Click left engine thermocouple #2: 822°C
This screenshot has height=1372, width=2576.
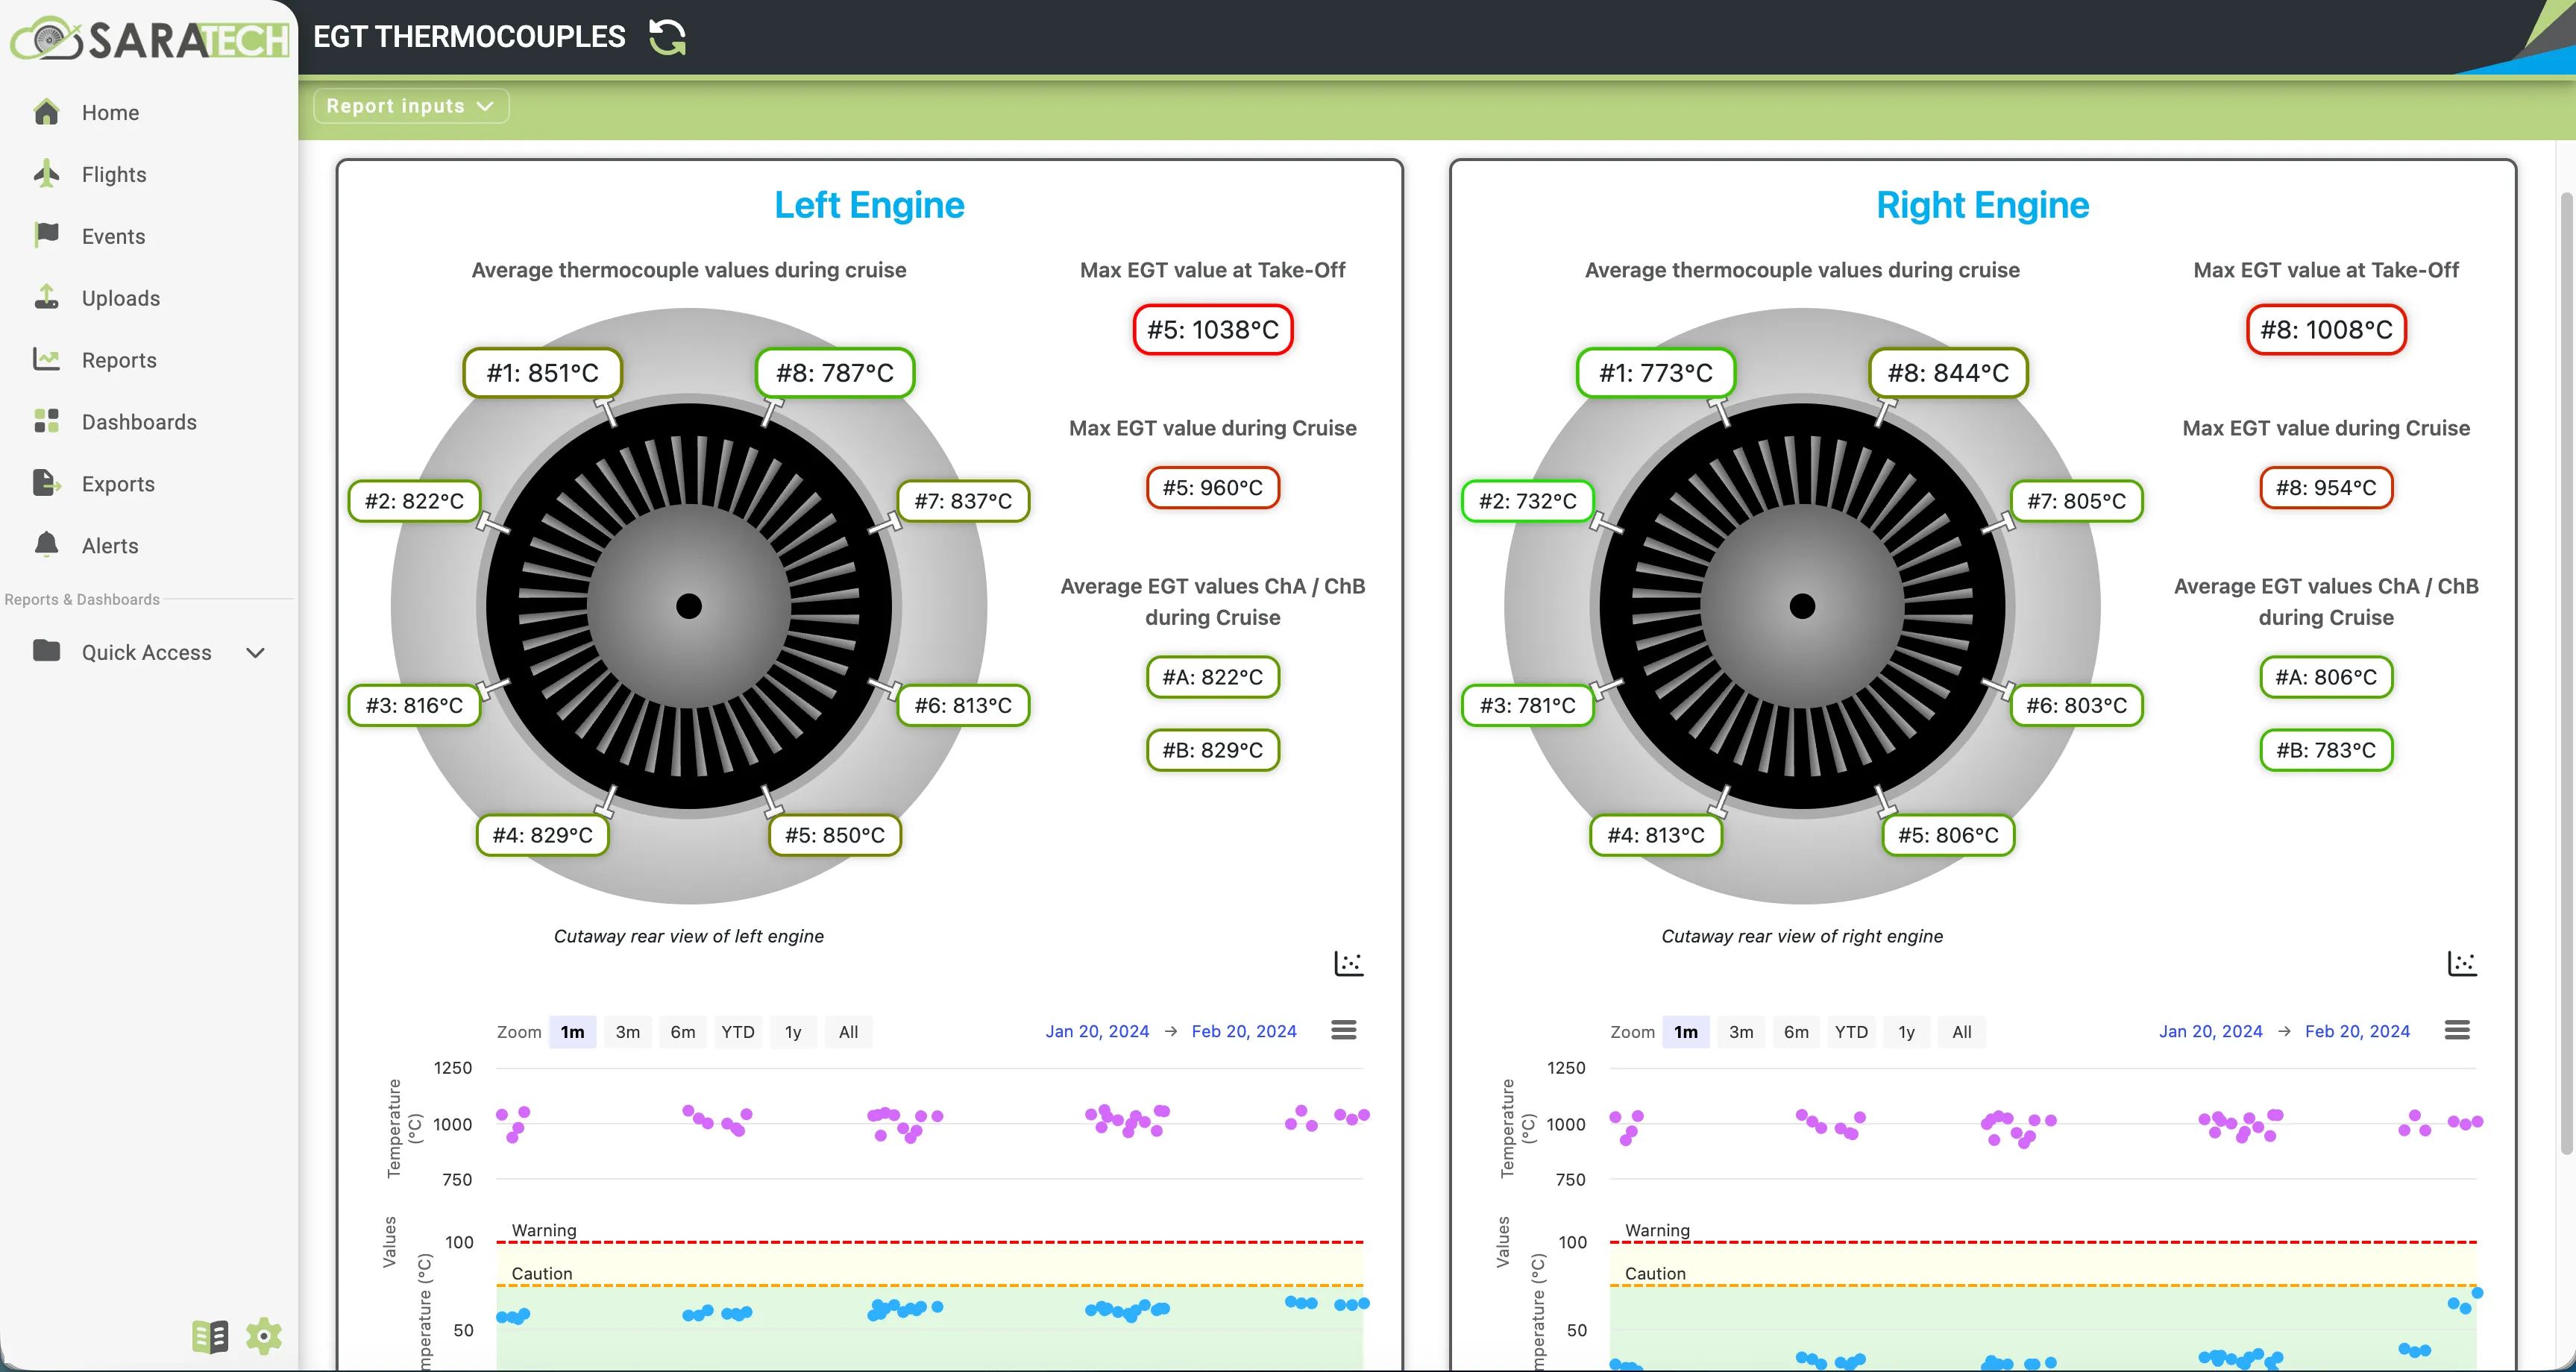[x=414, y=501]
